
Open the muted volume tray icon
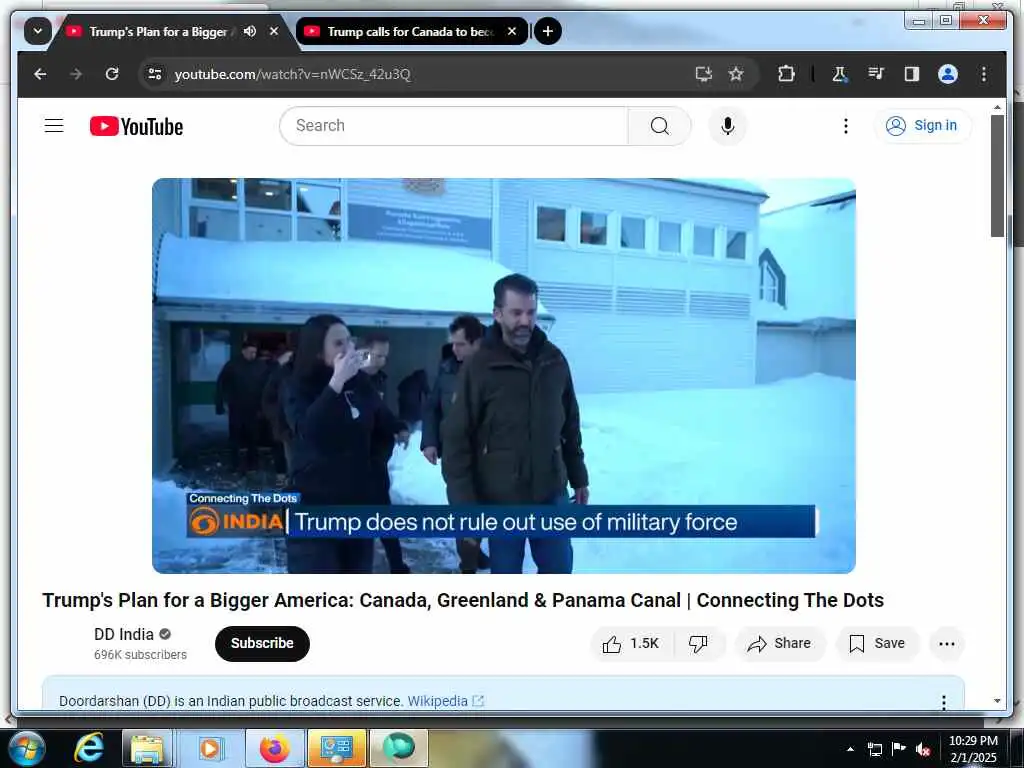tap(923, 749)
